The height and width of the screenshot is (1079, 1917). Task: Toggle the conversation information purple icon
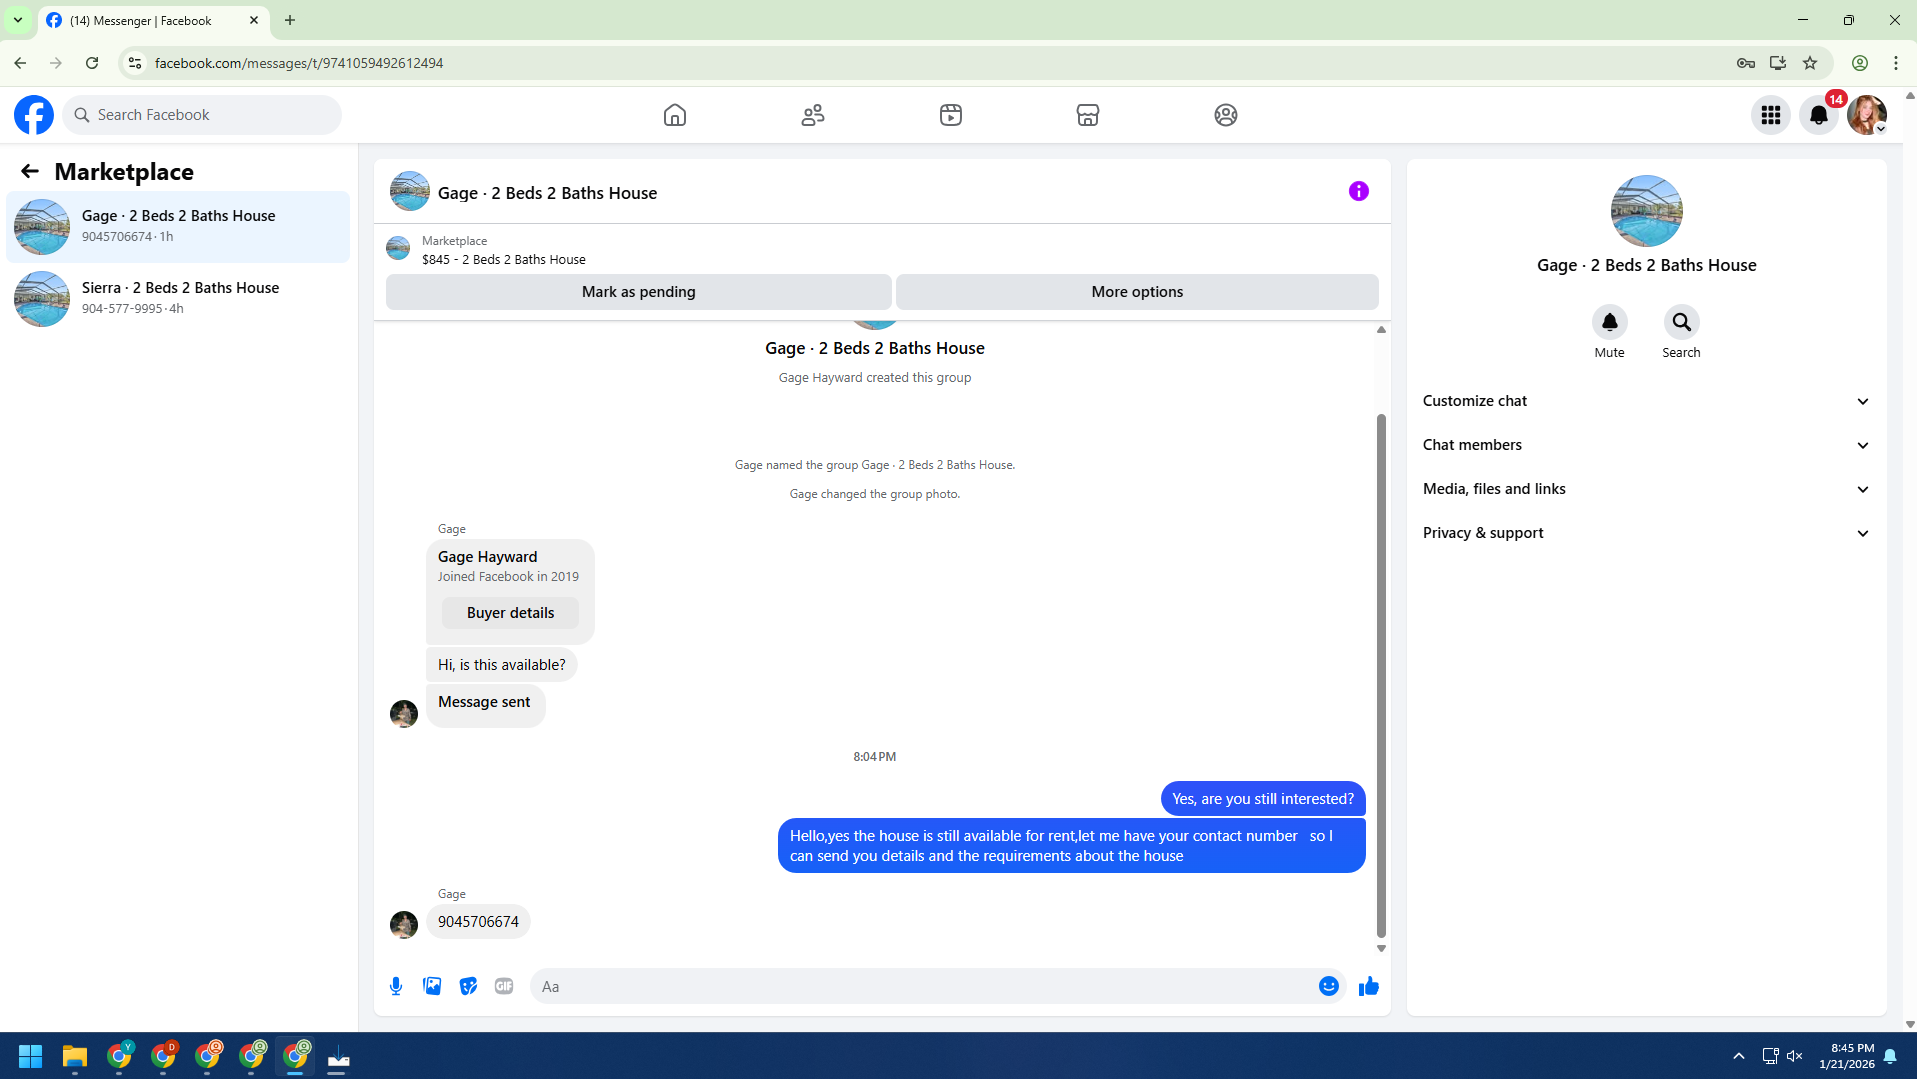point(1358,191)
